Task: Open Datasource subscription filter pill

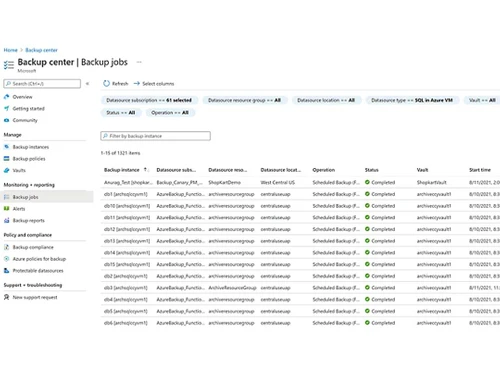Action: 149,100
